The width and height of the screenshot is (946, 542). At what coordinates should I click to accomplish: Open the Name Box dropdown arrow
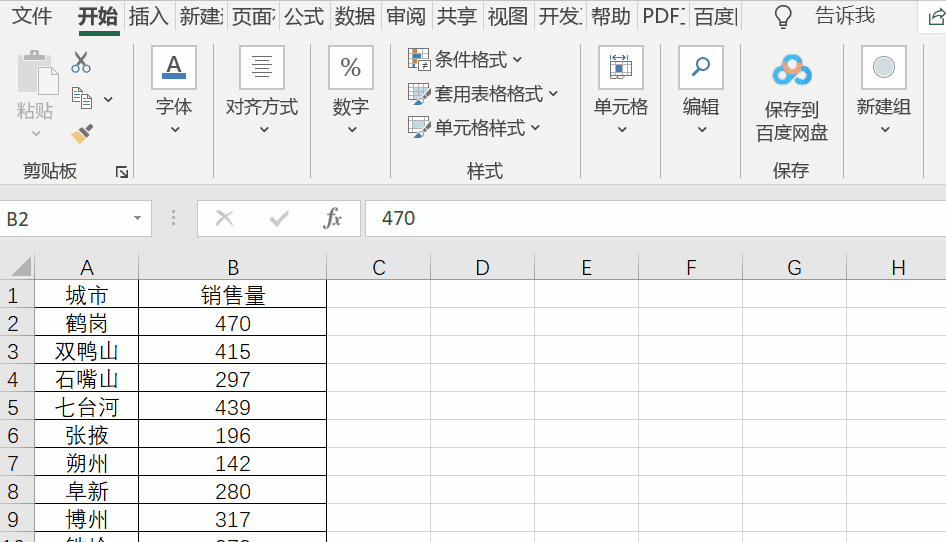point(138,218)
